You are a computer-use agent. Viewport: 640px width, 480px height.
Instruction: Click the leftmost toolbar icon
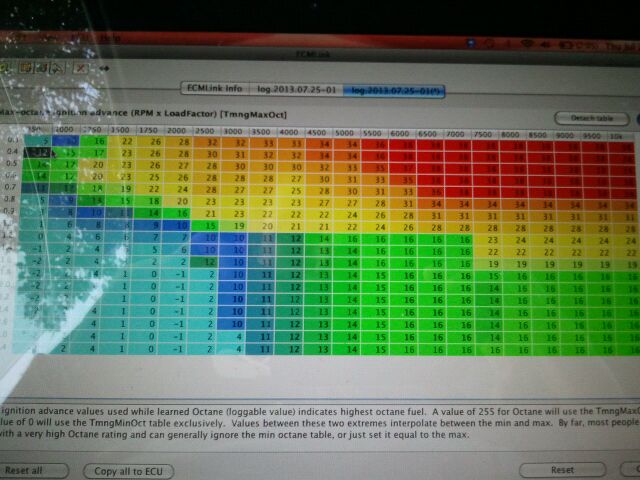6,67
